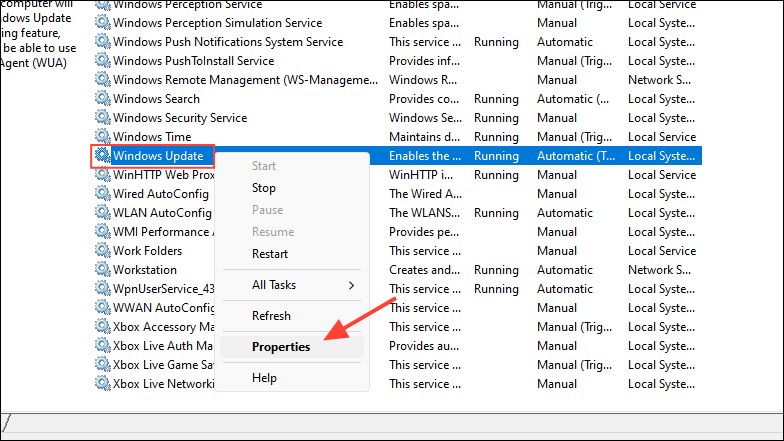Screen dimensions: 784x441
Task: Click gear icon beside Workstation
Action: point(102,270)
